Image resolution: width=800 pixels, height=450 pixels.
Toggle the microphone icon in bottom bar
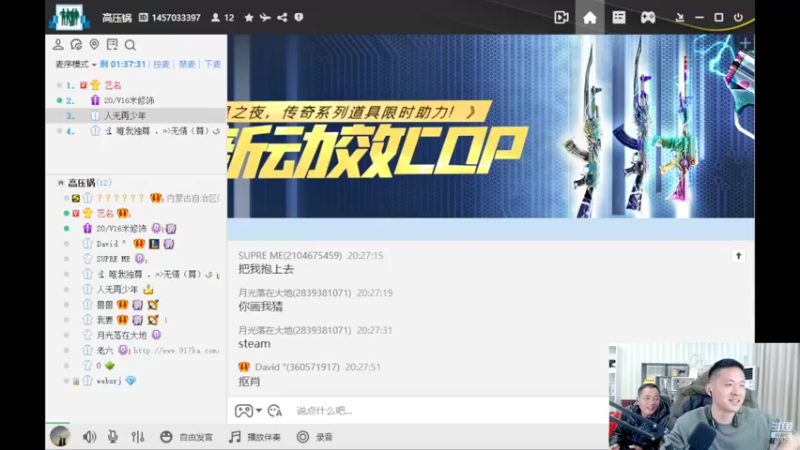point(113,437)
